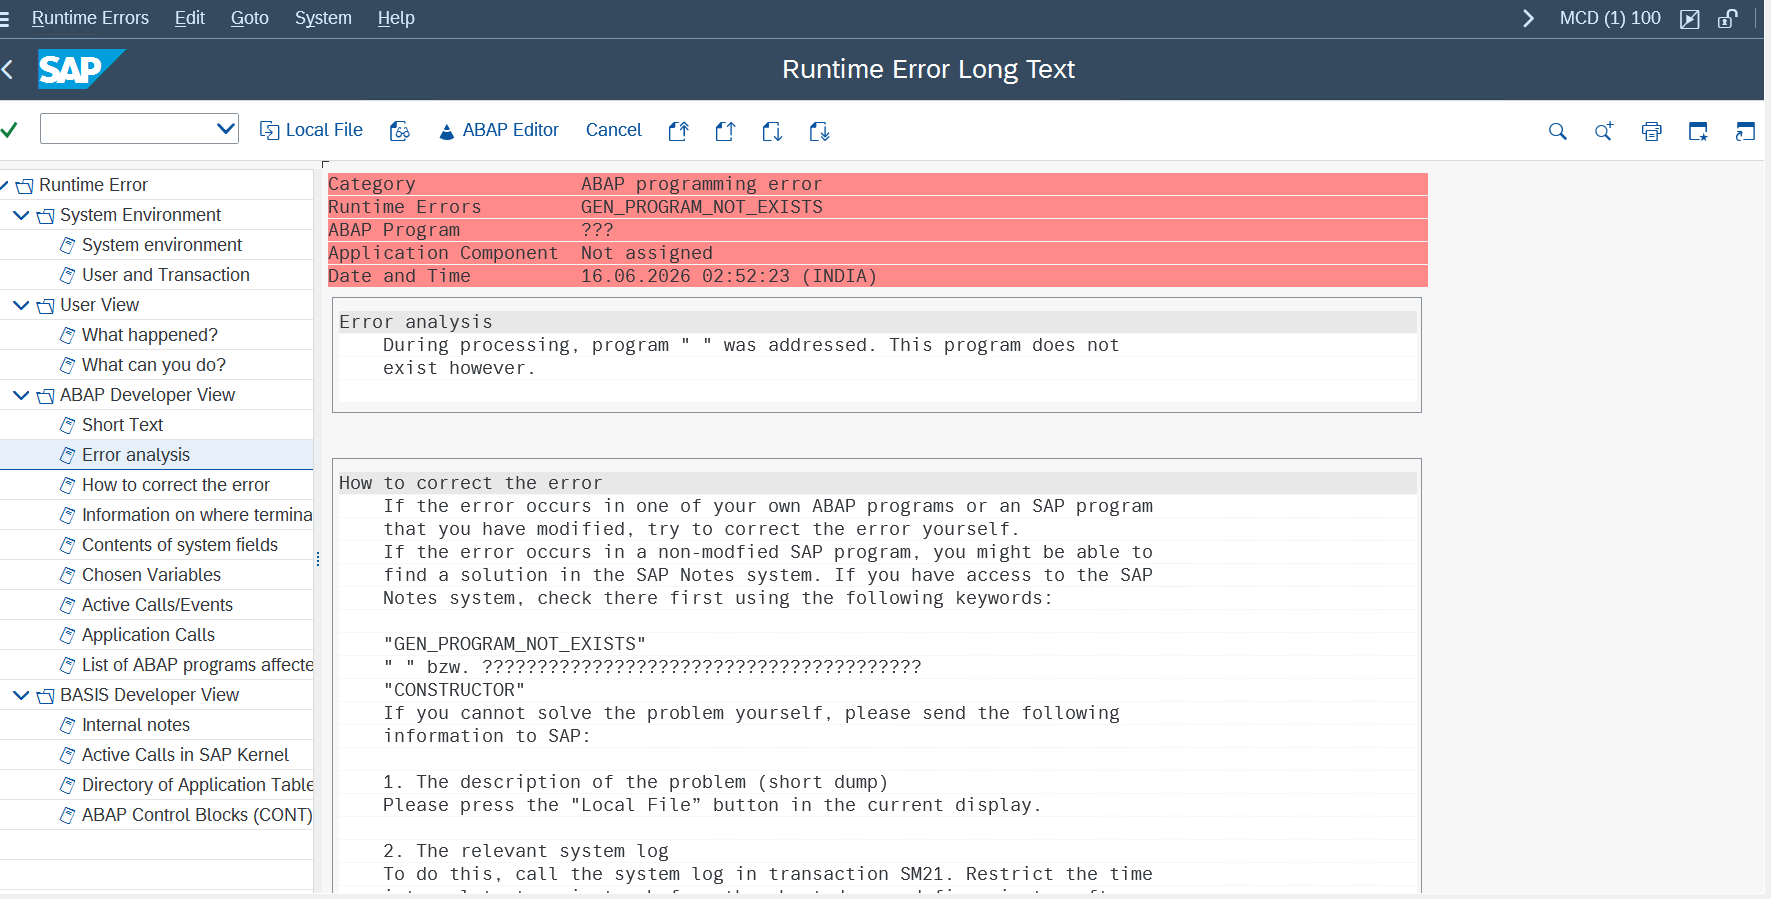Select Active Calls in SAP Kernel item
The height and width of the screenshot is (899, 1771).
coord(185,755)
